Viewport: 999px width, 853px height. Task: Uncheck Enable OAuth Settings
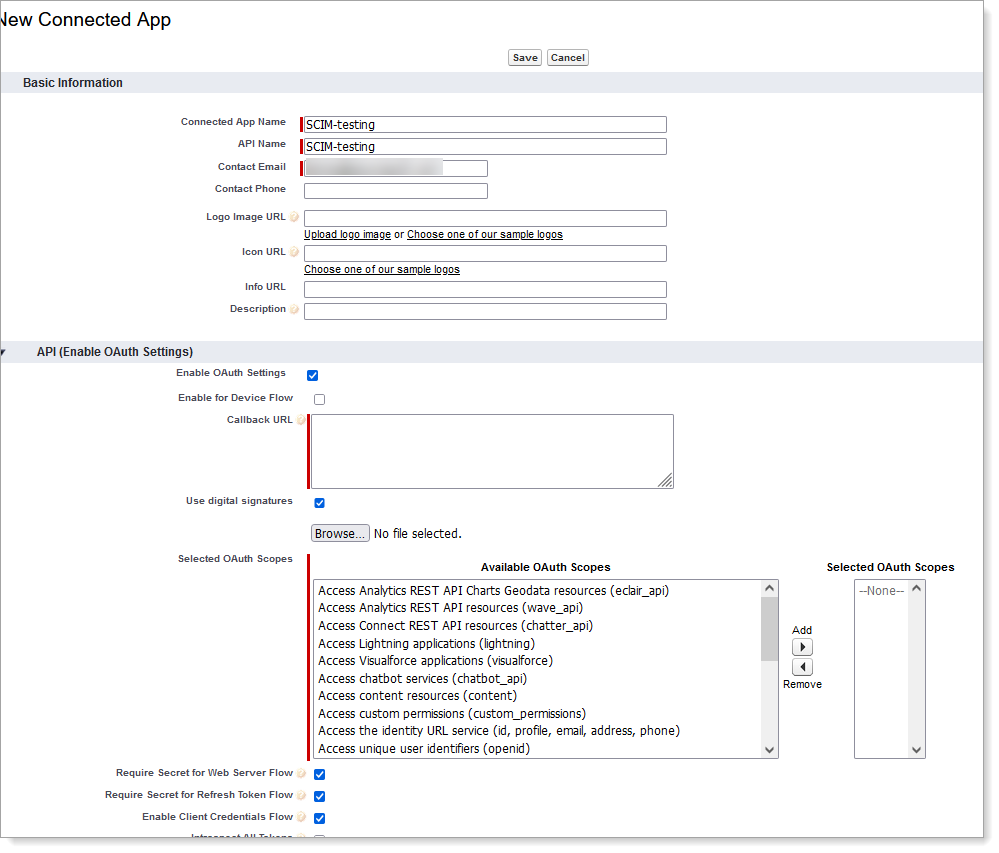[x=312, y=375]
